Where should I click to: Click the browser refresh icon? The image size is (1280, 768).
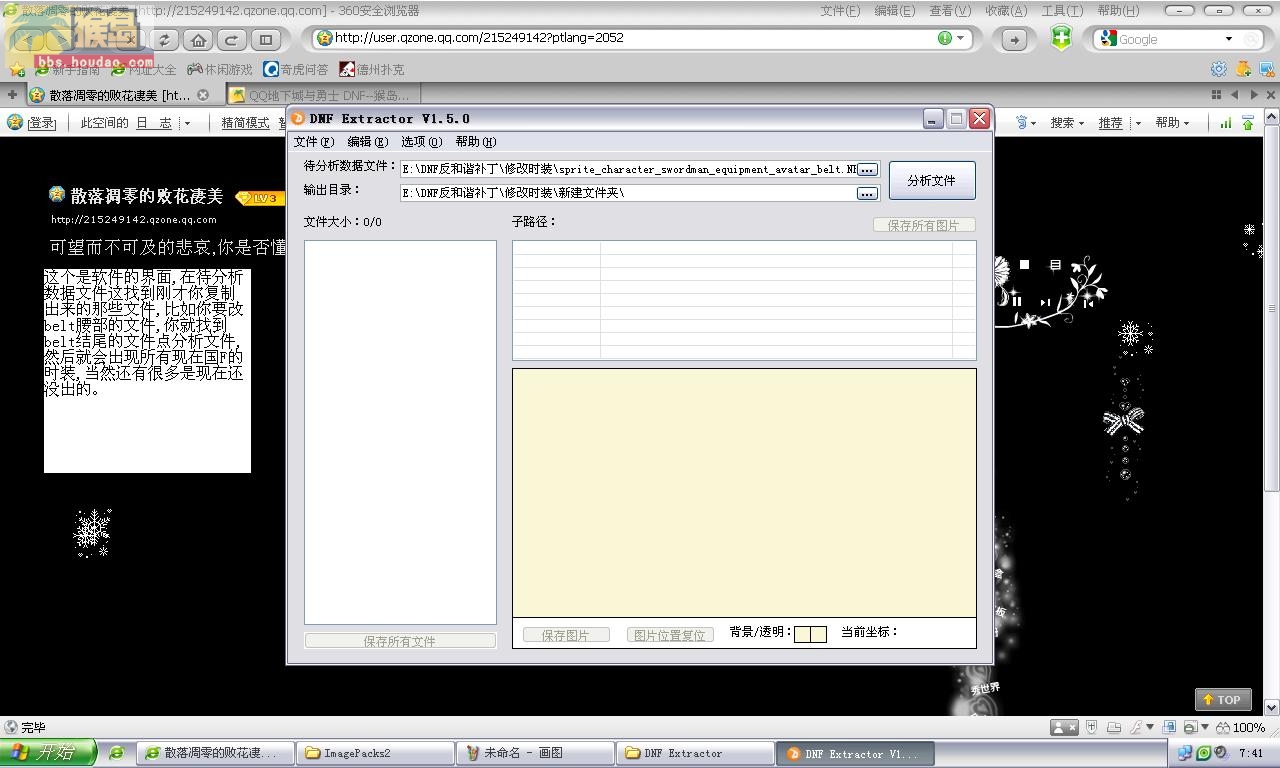point(165,40)
